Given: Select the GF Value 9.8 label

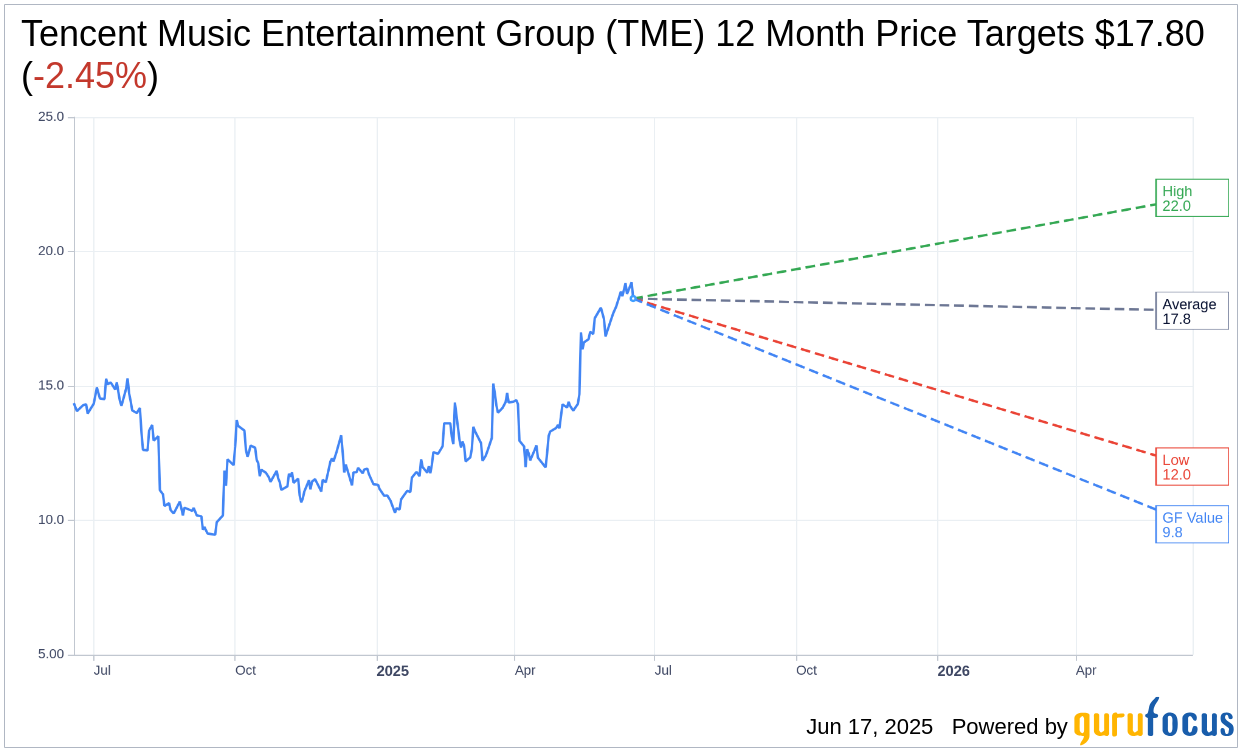Looking at the screenshot, I should (1192, 525).
